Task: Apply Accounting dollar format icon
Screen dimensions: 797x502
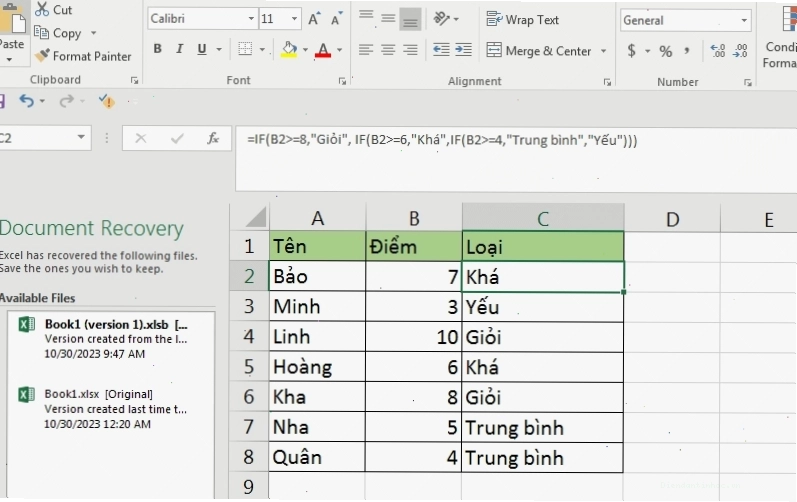Action: point(631,50)
